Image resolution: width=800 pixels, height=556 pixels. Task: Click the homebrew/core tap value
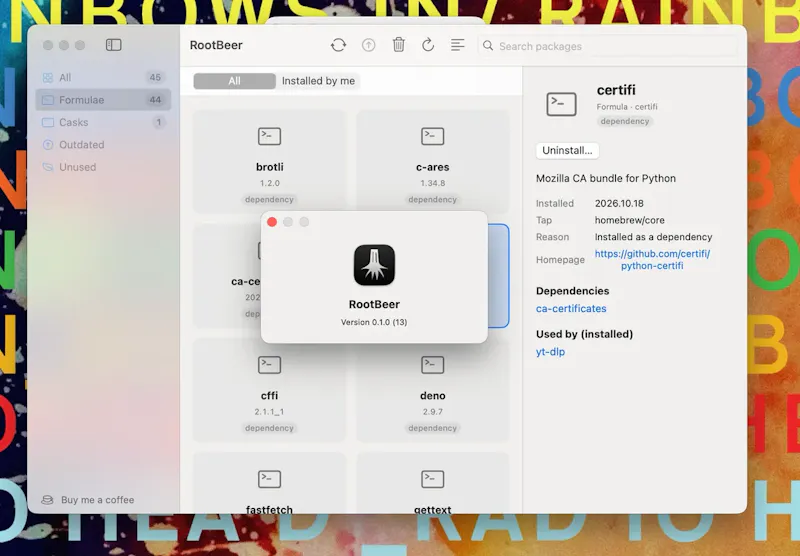click(x=630, y=220)
